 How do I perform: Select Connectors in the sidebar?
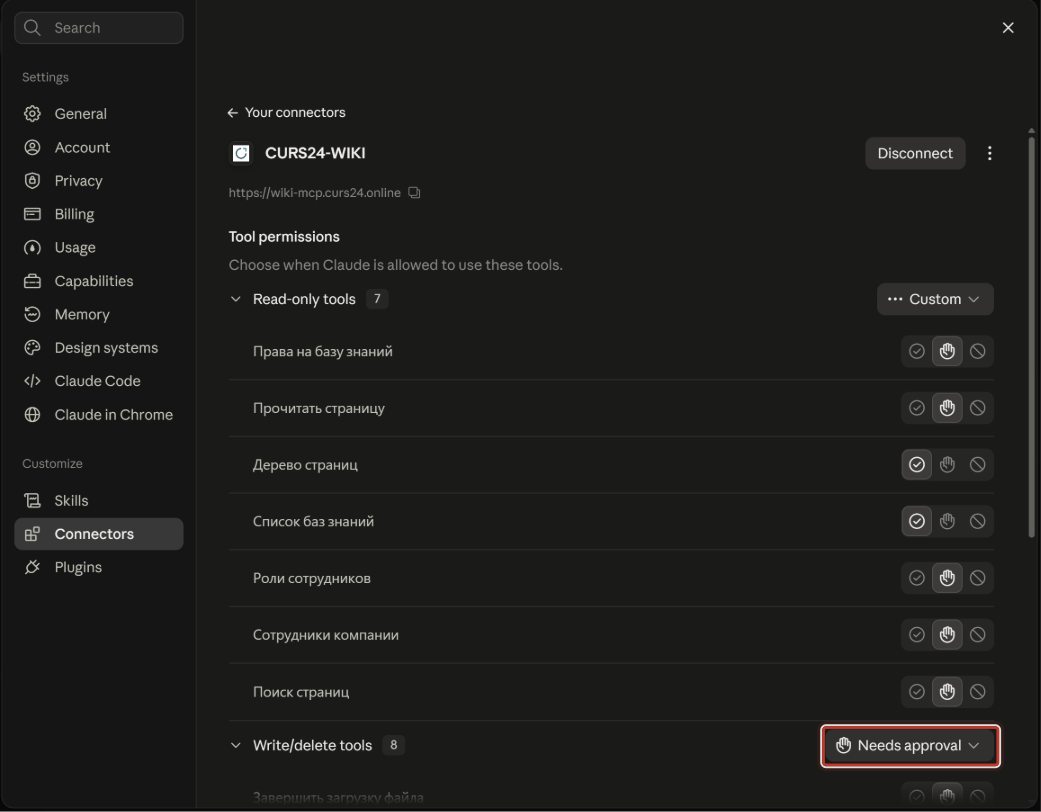(x=98, y=534)
